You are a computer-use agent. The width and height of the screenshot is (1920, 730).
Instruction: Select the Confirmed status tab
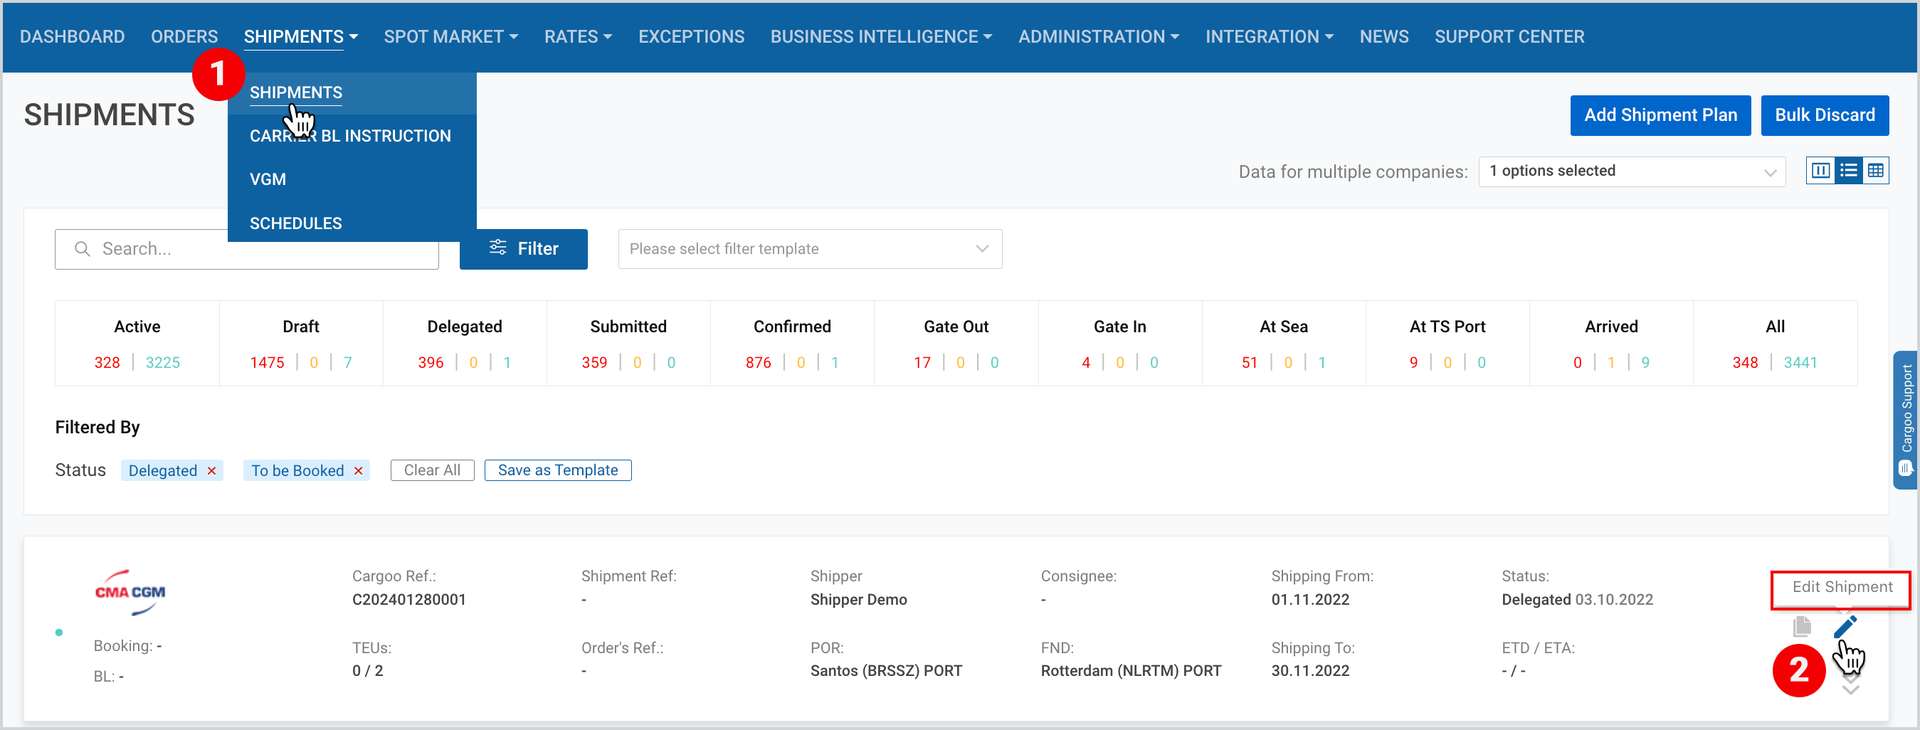tap(792, 343)
